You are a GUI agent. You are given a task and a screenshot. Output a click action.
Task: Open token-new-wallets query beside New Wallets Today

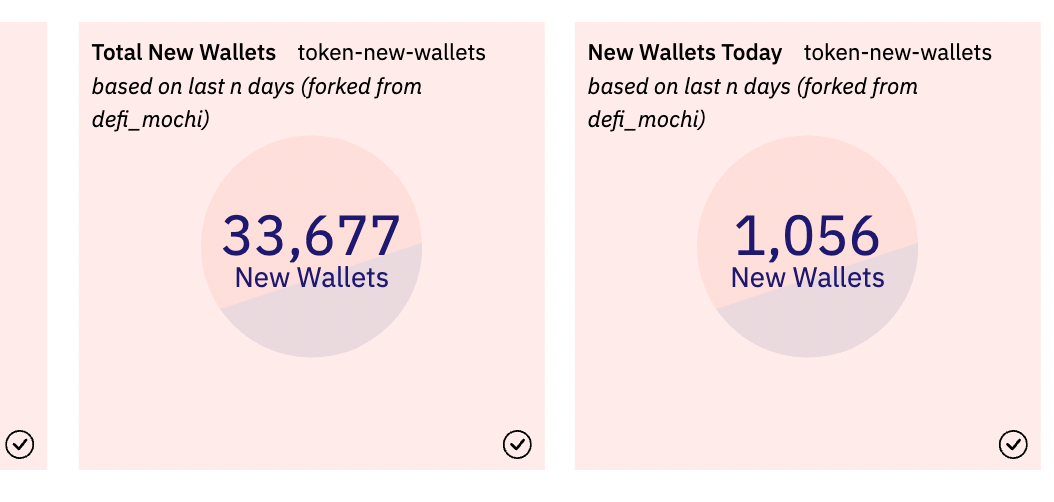(x=898, y=52)
